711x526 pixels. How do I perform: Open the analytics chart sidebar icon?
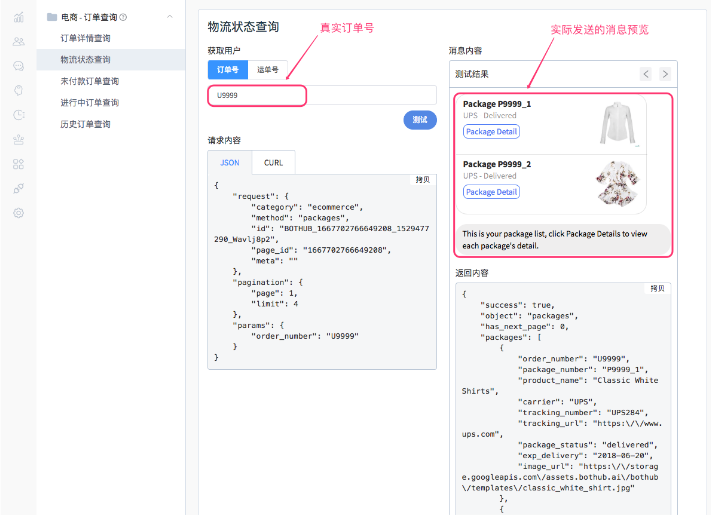click(18, 17)
